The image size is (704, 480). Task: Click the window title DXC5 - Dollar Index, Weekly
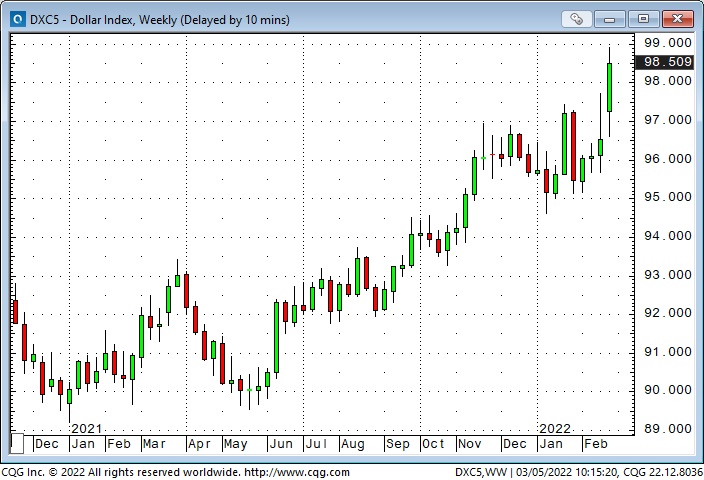point(160,20)
